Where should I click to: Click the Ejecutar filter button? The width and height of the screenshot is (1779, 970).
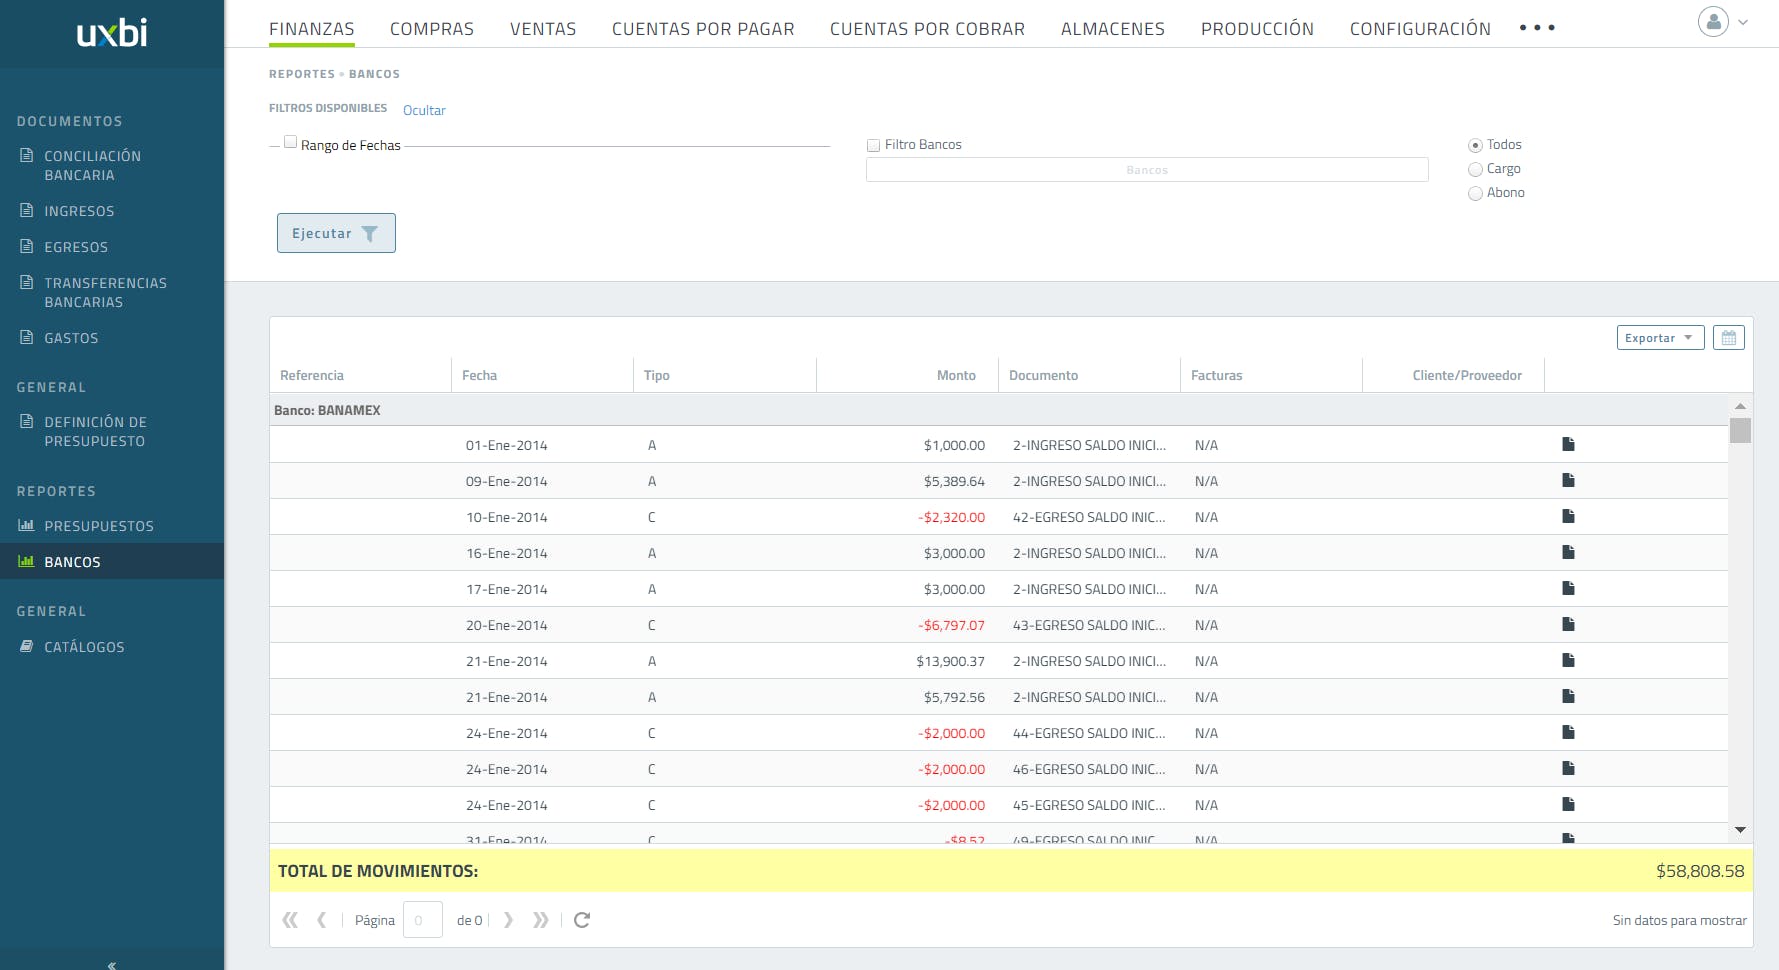coord(336,233)
